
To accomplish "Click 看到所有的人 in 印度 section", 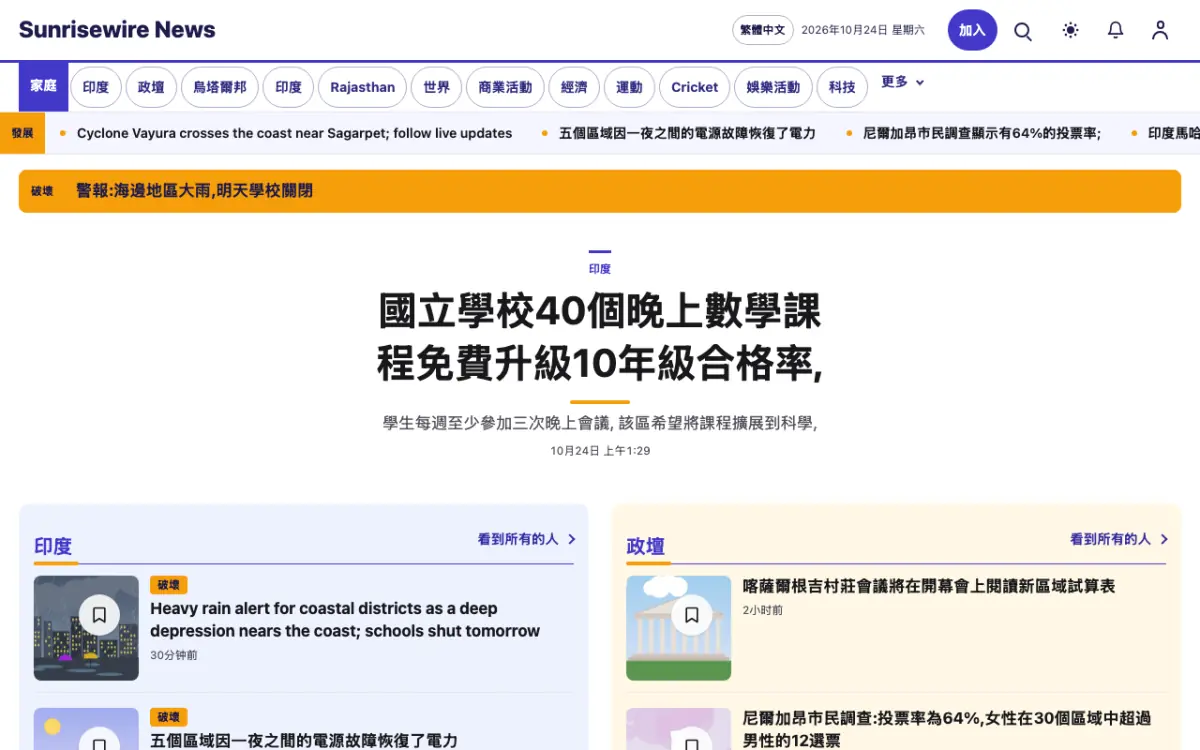I will click(518, 539).
